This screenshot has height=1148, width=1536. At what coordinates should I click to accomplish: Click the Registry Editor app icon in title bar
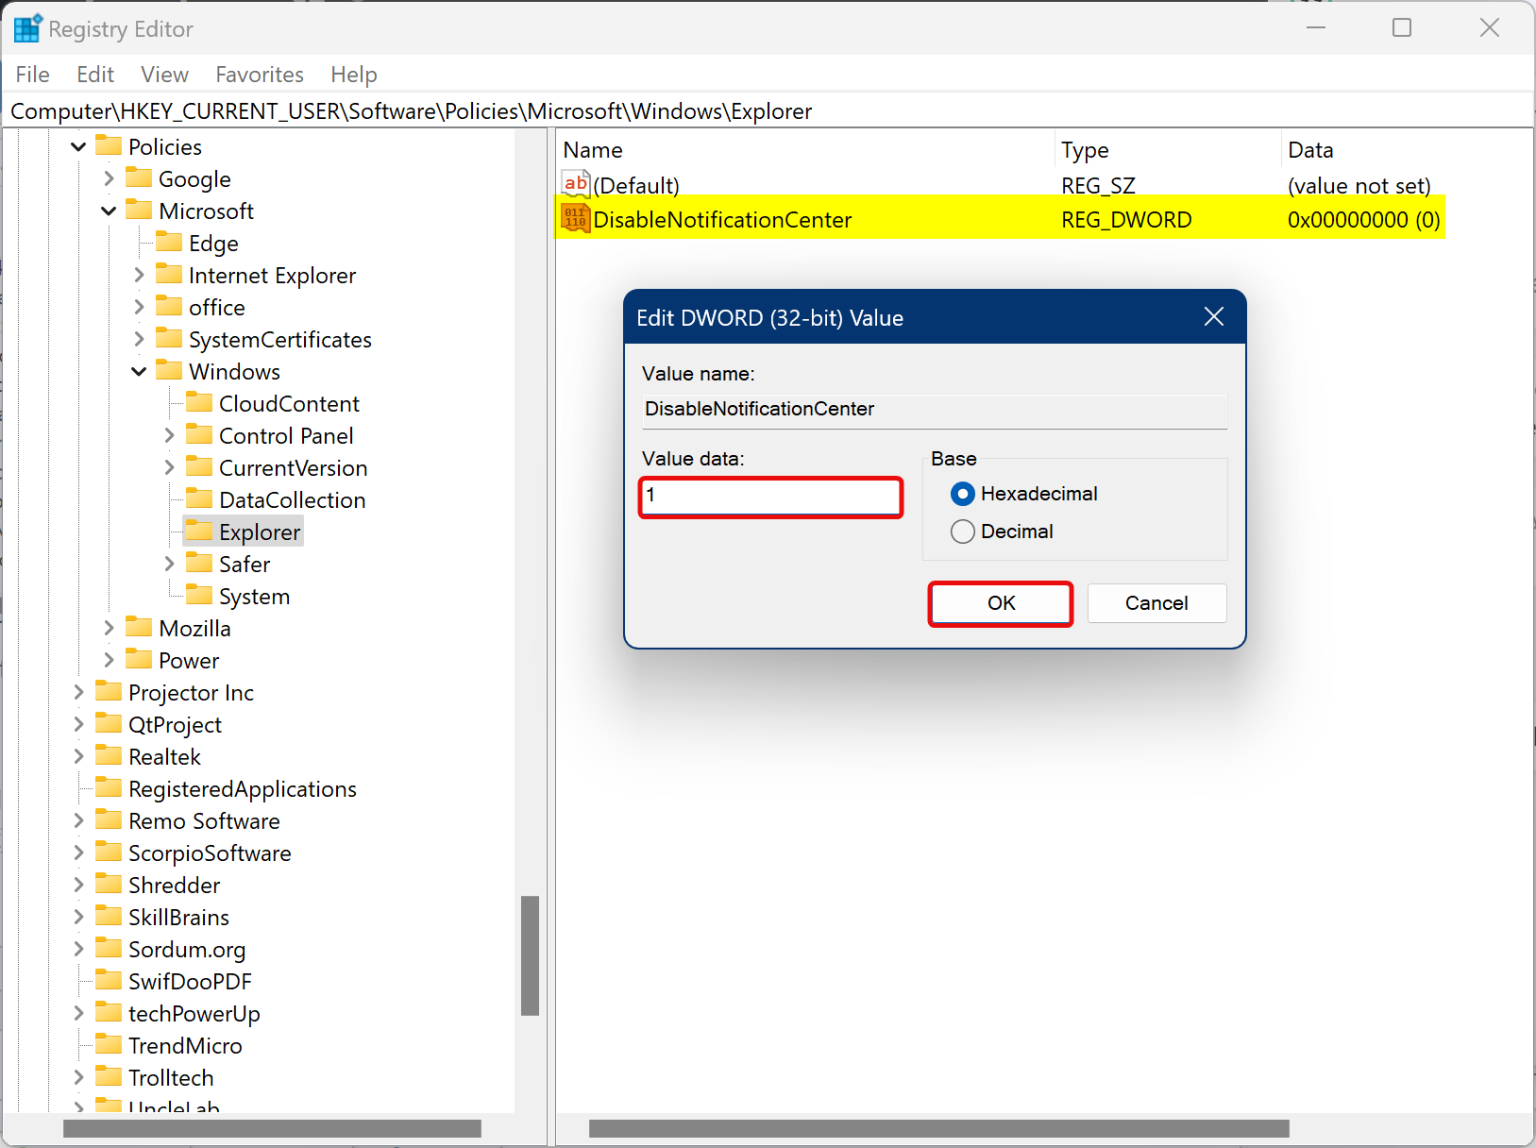click(27, 28)
